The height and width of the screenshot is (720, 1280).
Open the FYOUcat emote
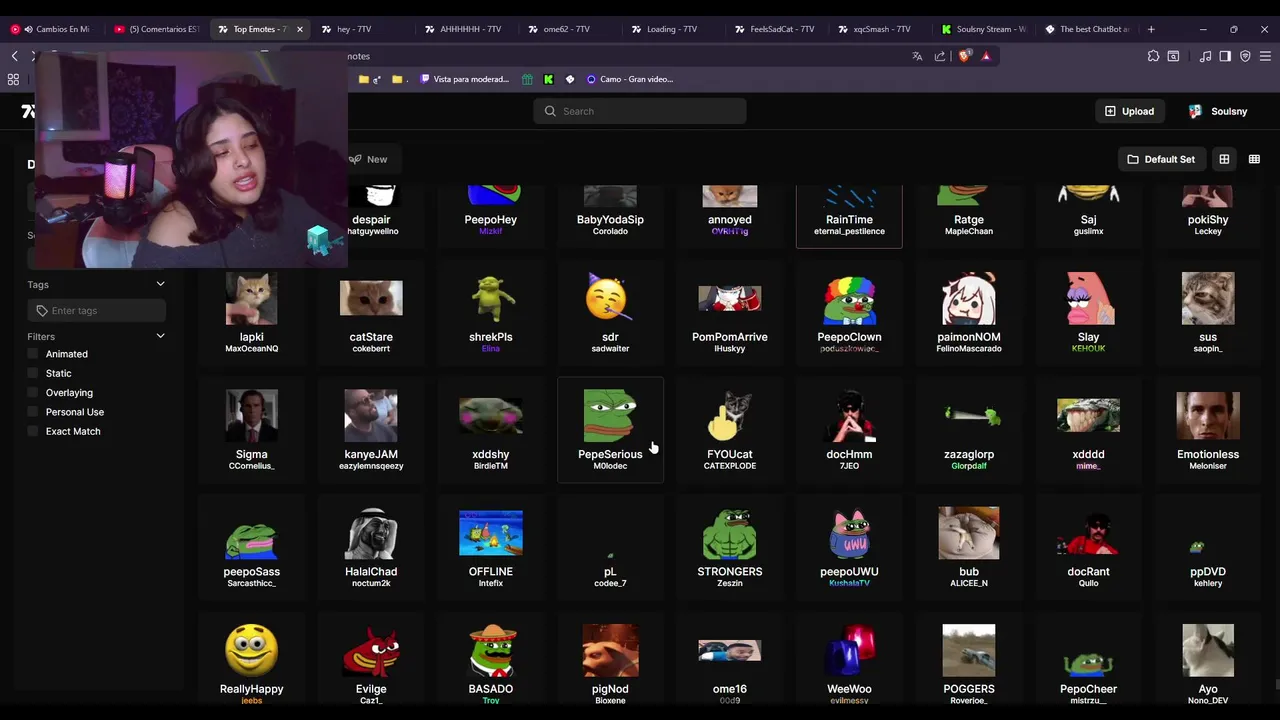tap(729, 430)
